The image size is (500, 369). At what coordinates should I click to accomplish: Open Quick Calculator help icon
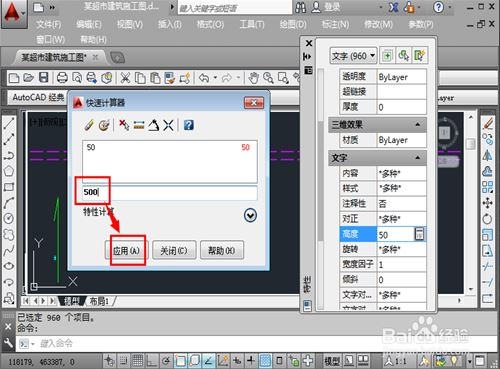click(189, 125)
